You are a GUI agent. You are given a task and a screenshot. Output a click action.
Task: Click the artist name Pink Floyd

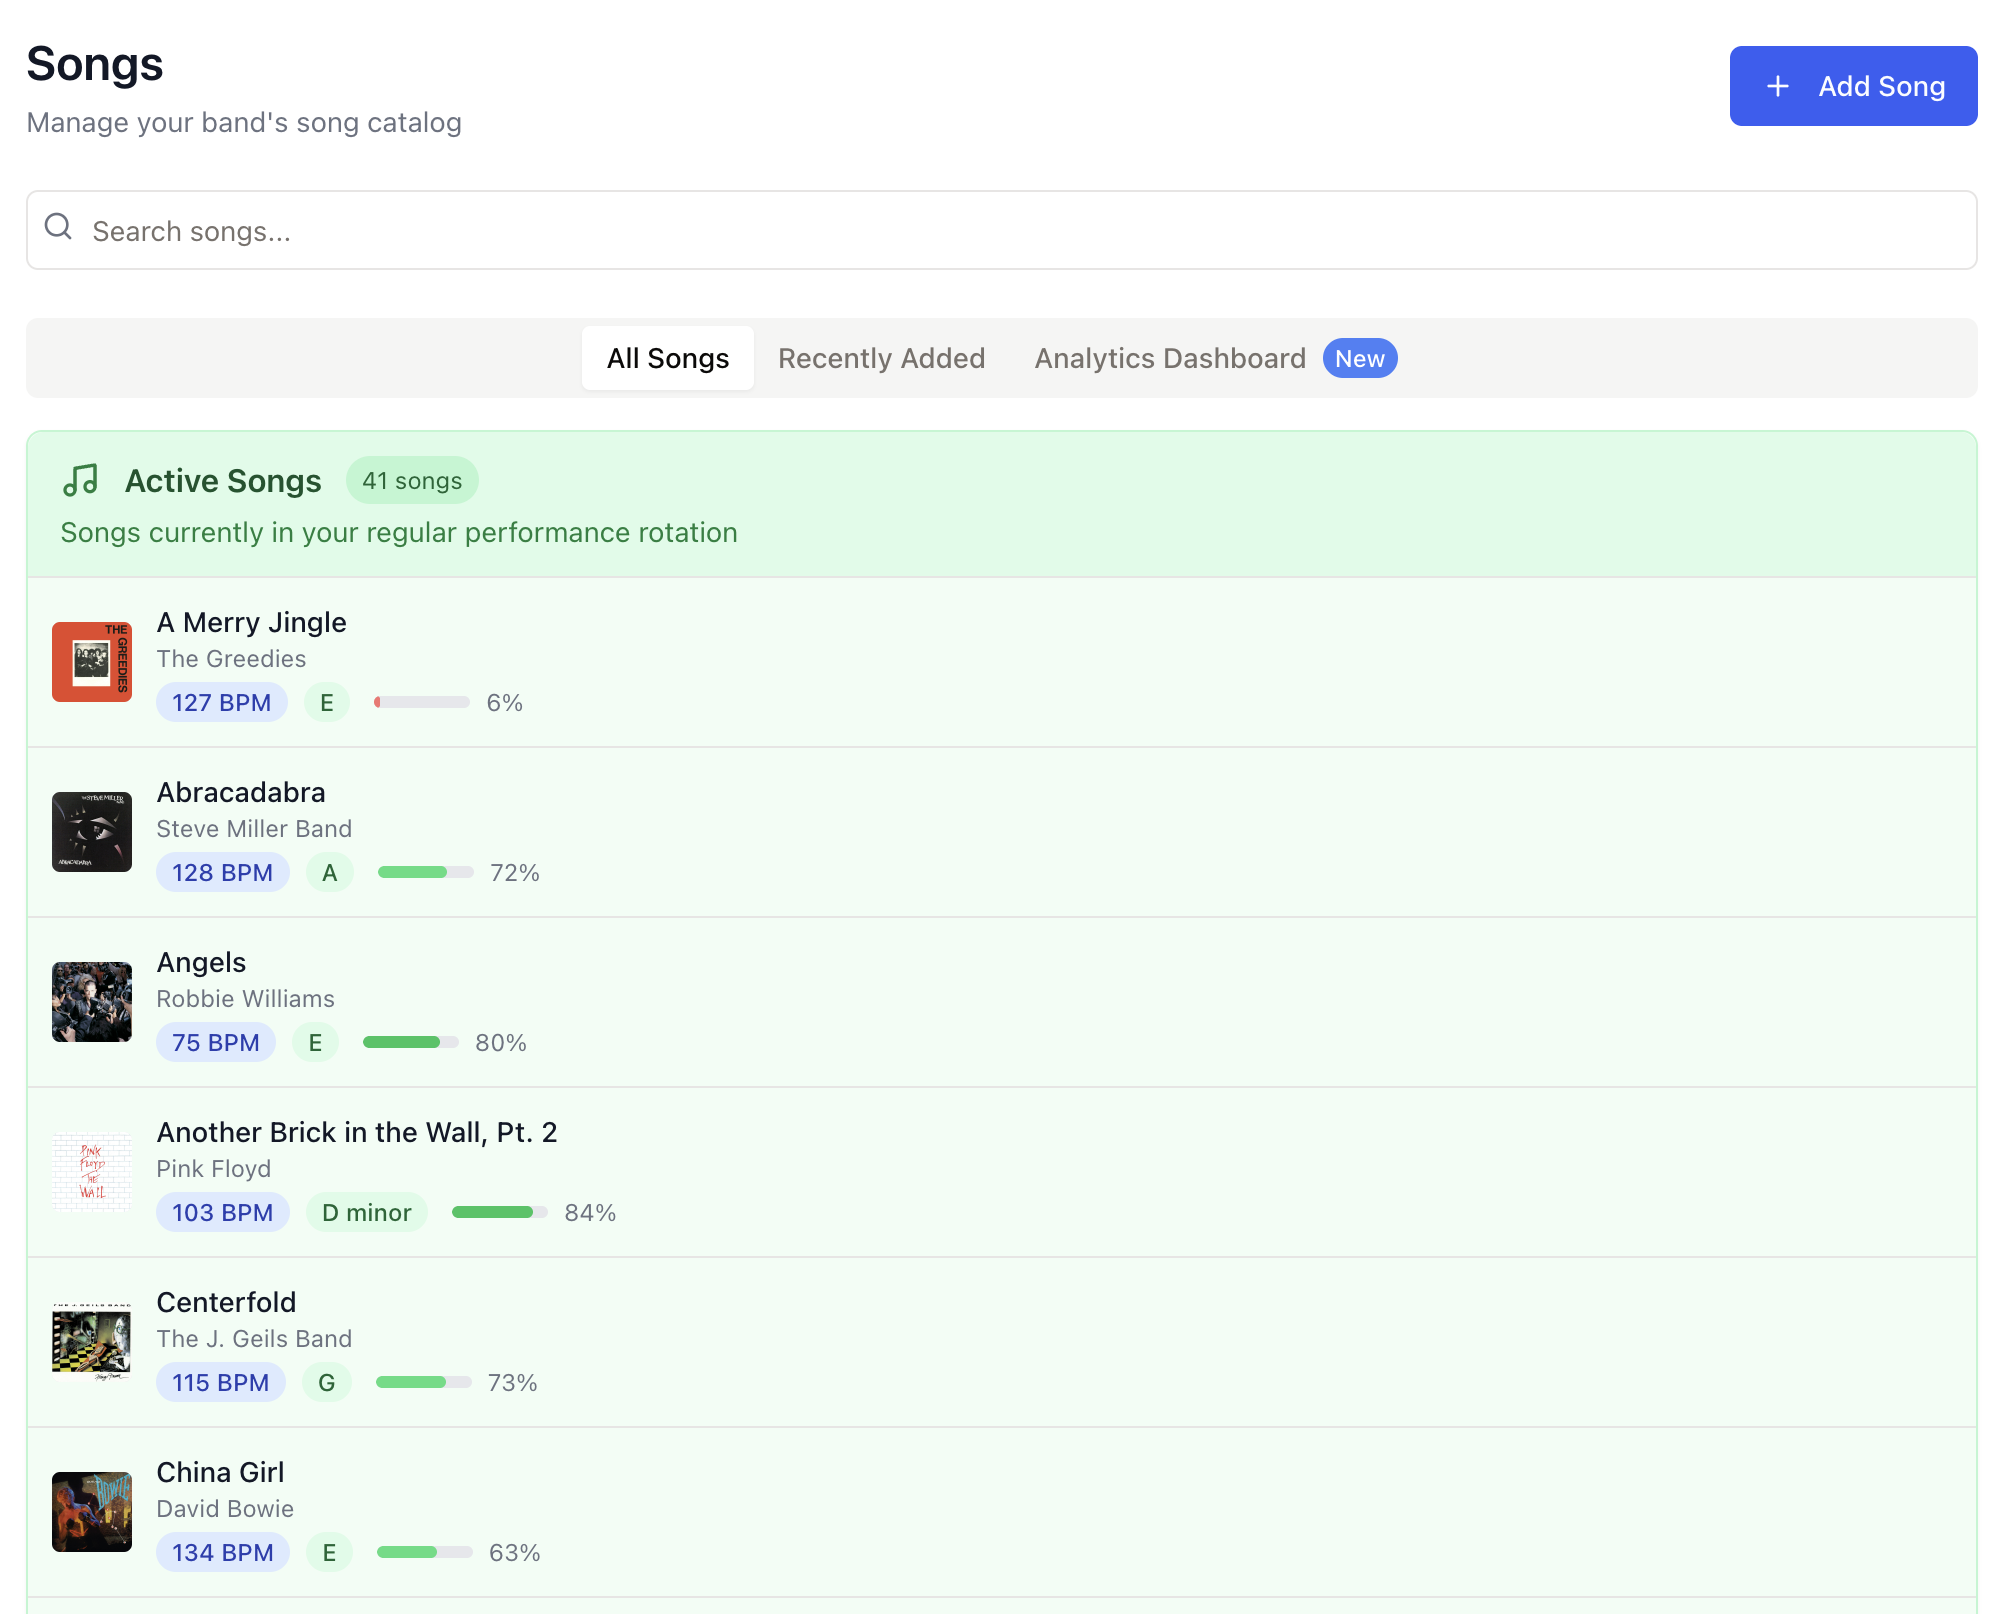(x=214, y=1169)
